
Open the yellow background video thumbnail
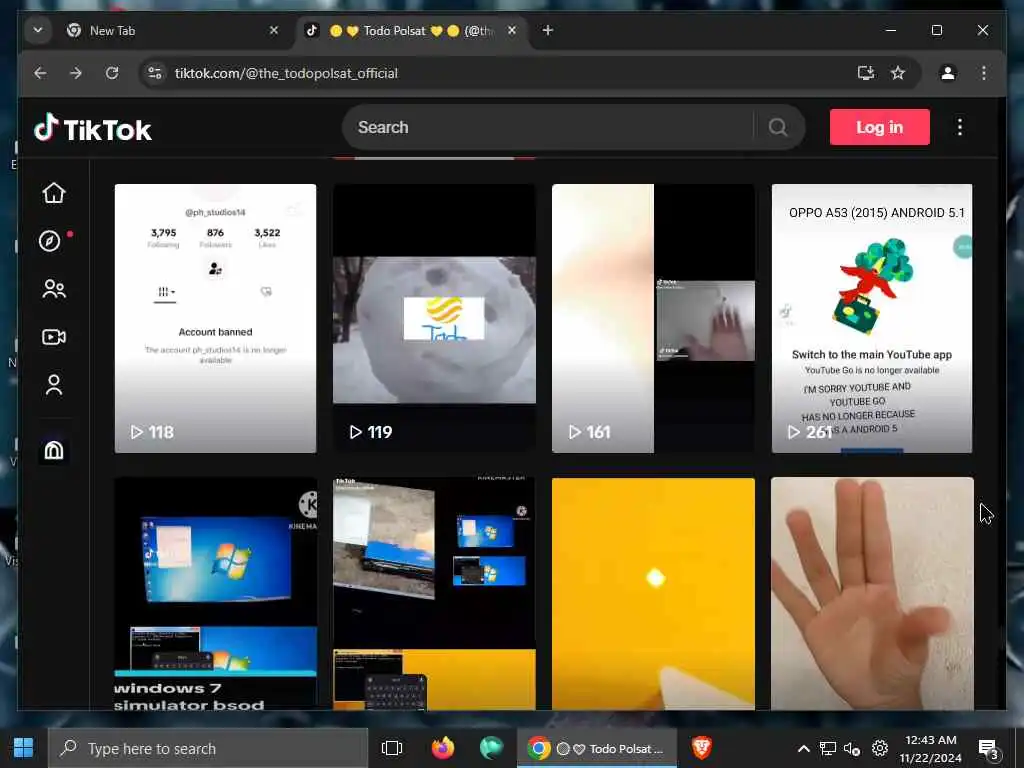[653, 594]
